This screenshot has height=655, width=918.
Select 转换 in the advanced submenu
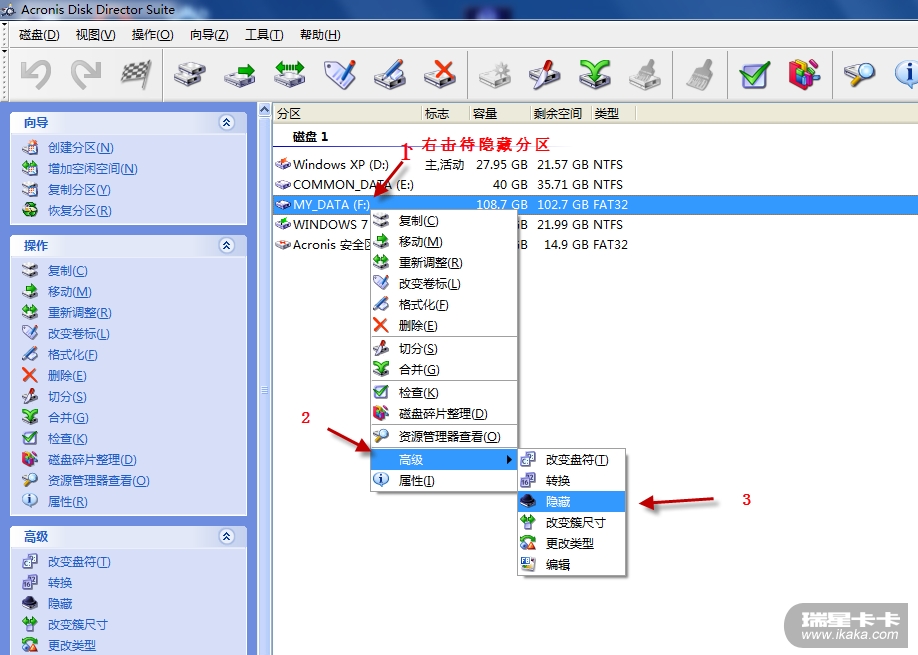[571, 481]
